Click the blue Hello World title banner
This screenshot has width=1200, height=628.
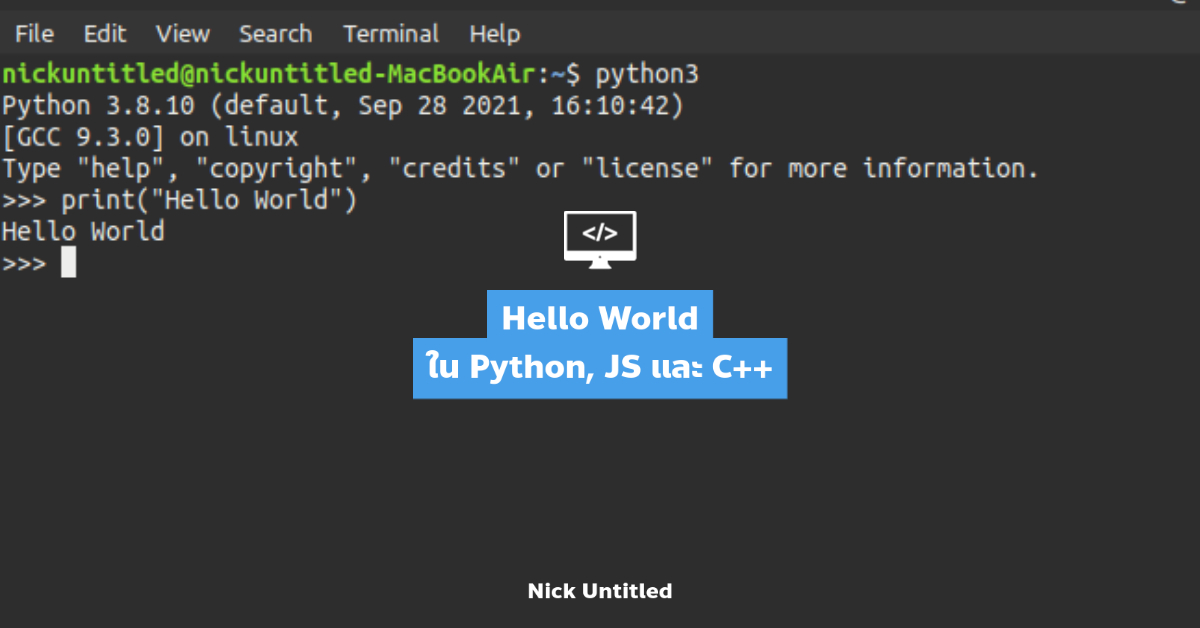pos(600,317)
